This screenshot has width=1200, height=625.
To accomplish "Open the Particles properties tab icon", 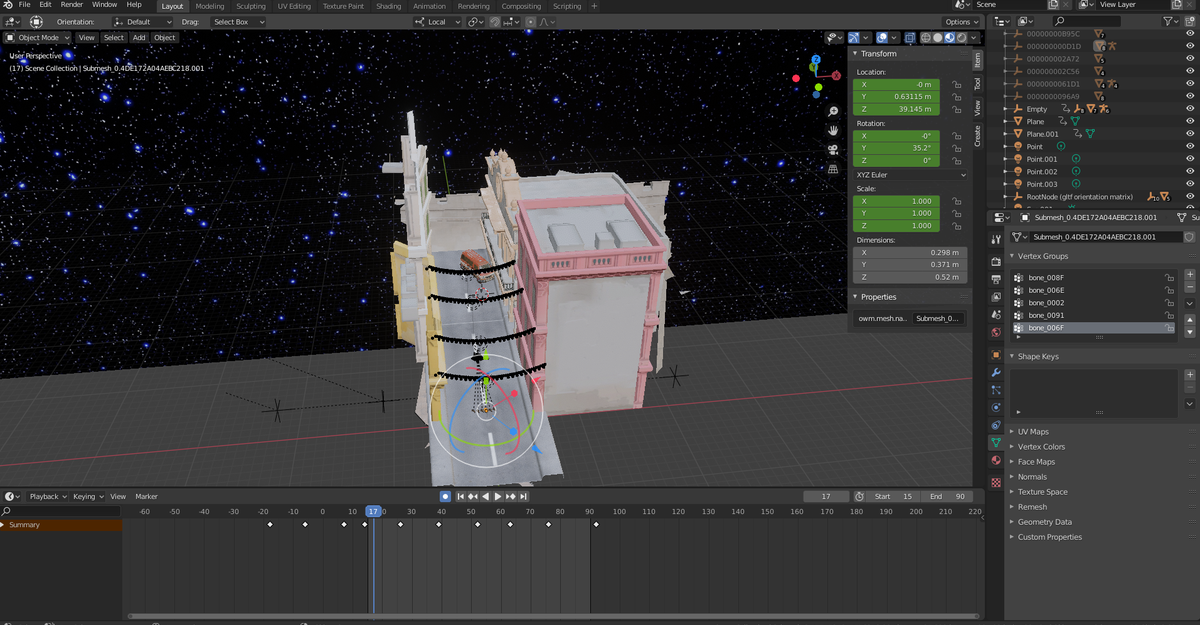I will (x=996, y=390).
